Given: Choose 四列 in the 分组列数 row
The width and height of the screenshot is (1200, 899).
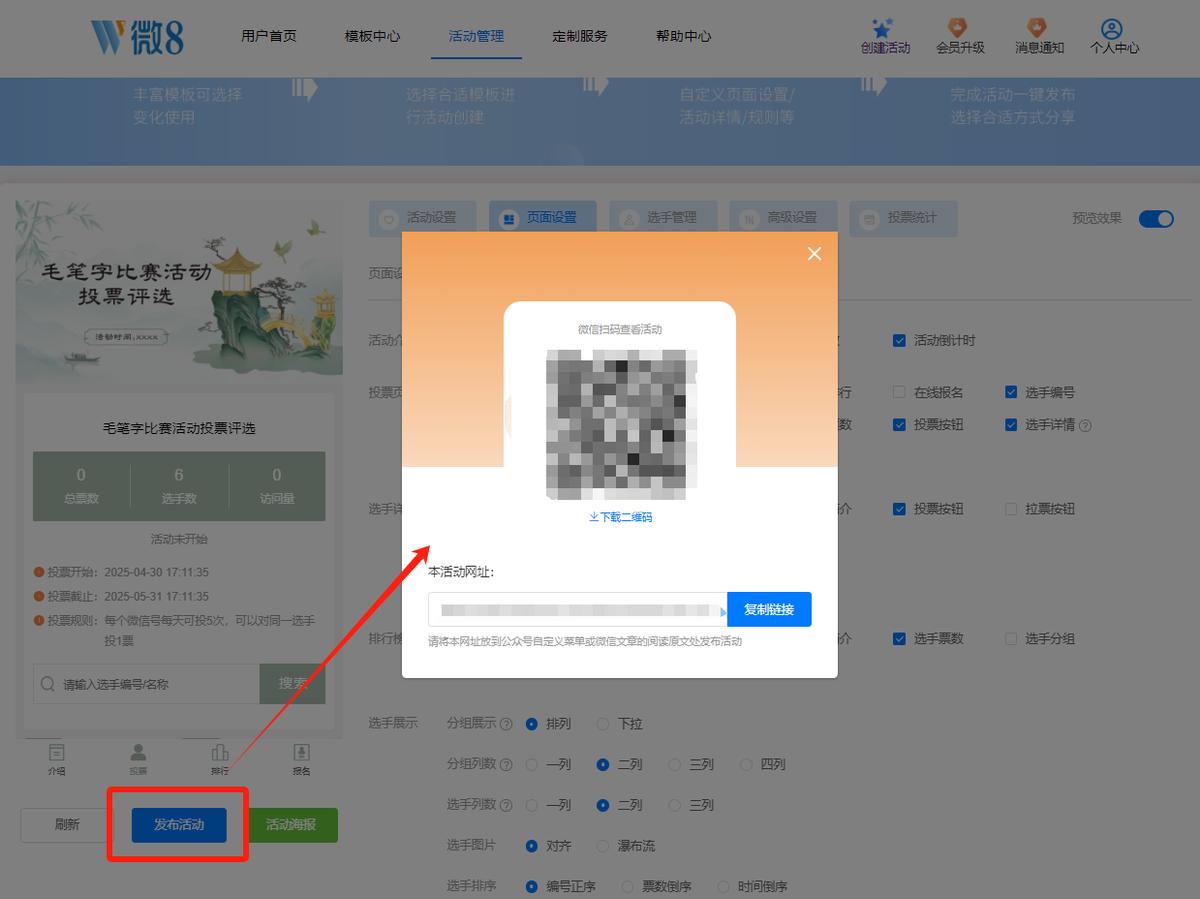Looking at the screenshot, I should tap(746, 765).
